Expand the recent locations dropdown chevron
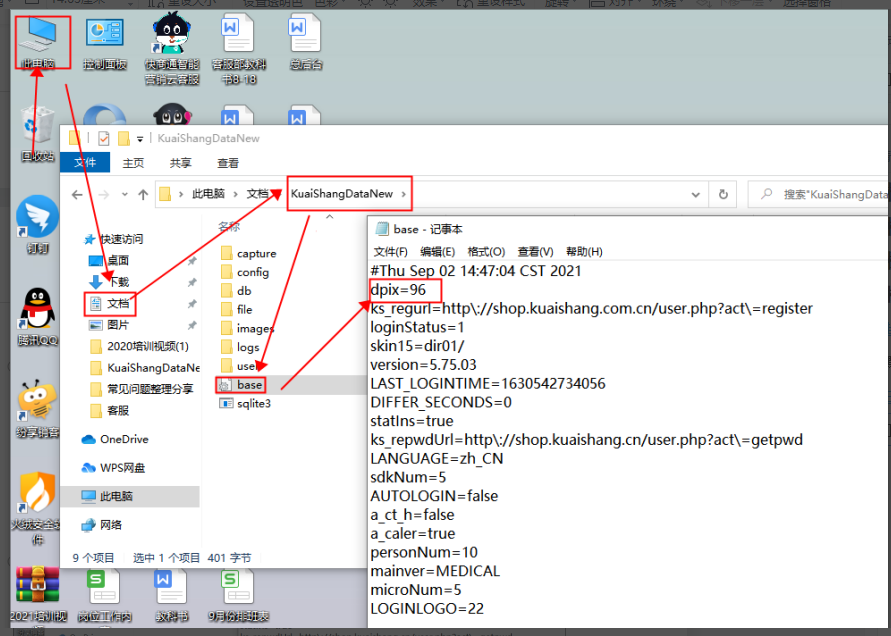Screen dimensions: 891x636 point(123,194)
